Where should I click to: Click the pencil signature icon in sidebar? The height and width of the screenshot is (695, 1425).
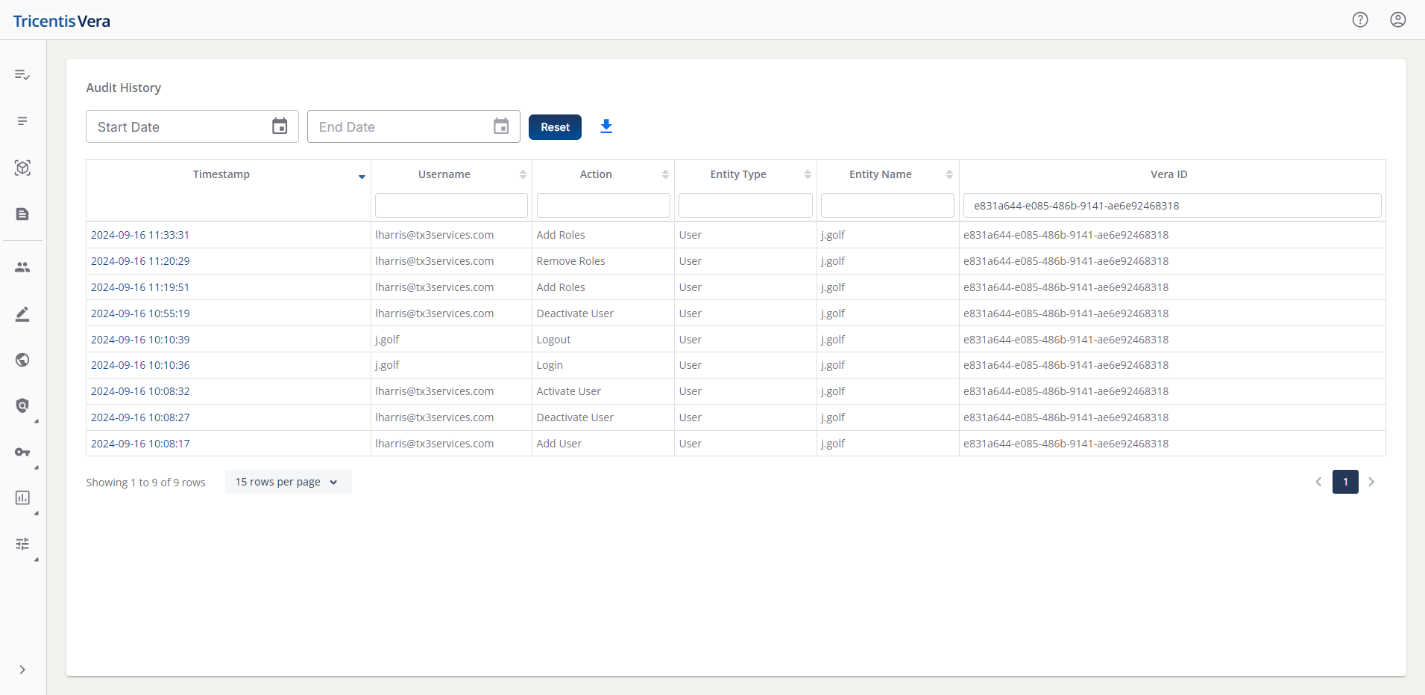point(22,314)
